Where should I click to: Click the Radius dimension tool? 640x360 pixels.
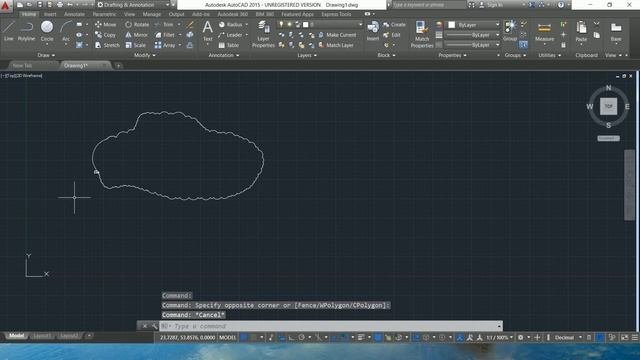pos(231,24)
